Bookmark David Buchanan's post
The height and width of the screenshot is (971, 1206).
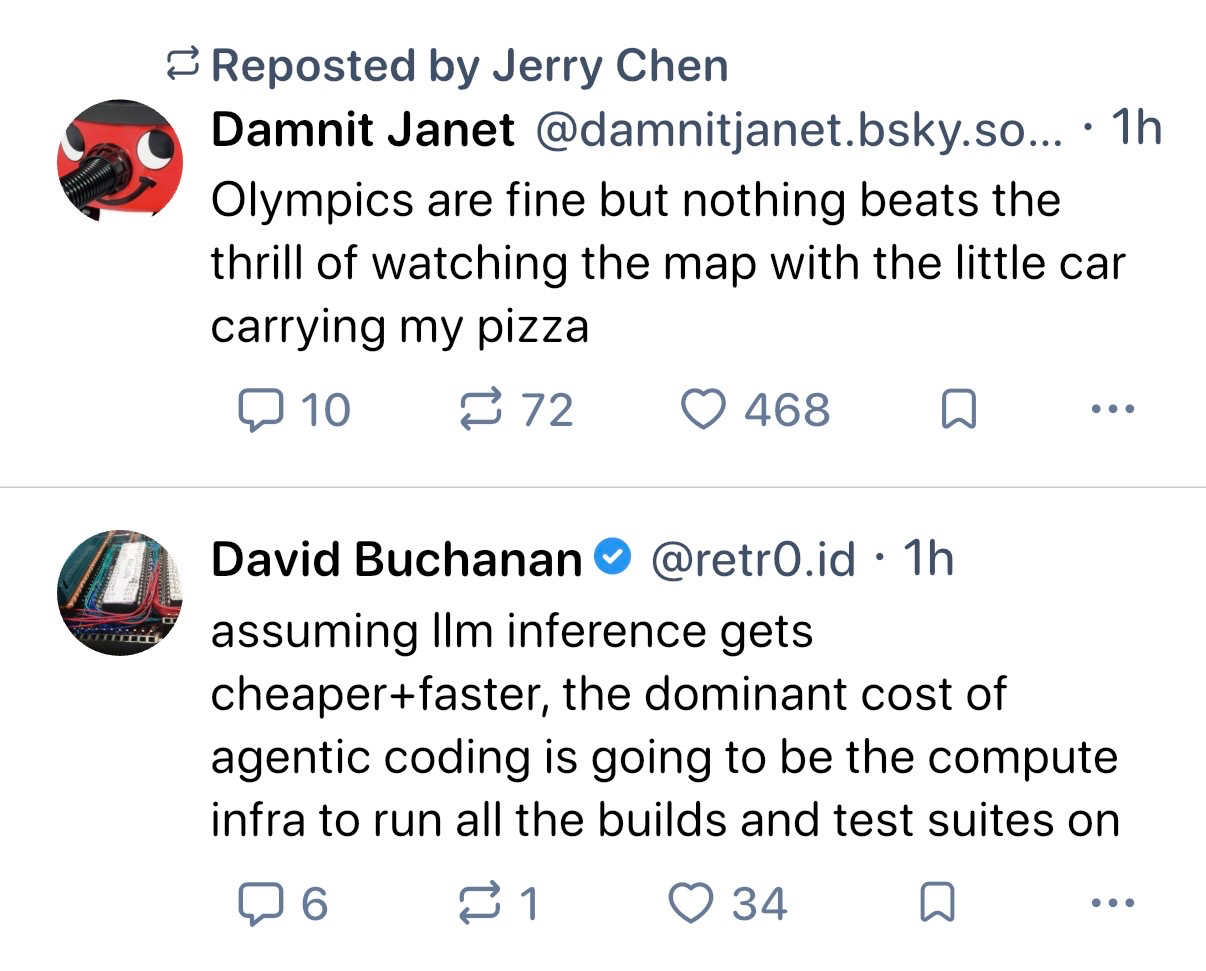point(935,904)
